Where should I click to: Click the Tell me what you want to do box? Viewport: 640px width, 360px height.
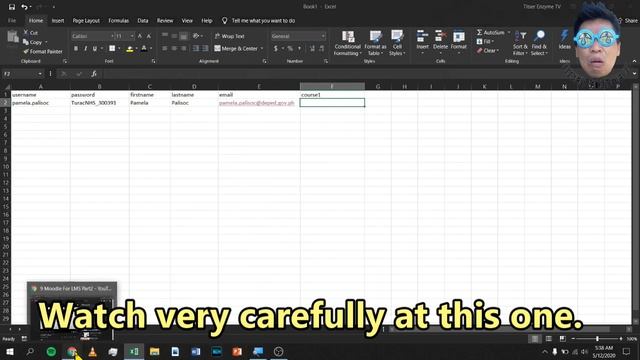(x=259, y=20)
